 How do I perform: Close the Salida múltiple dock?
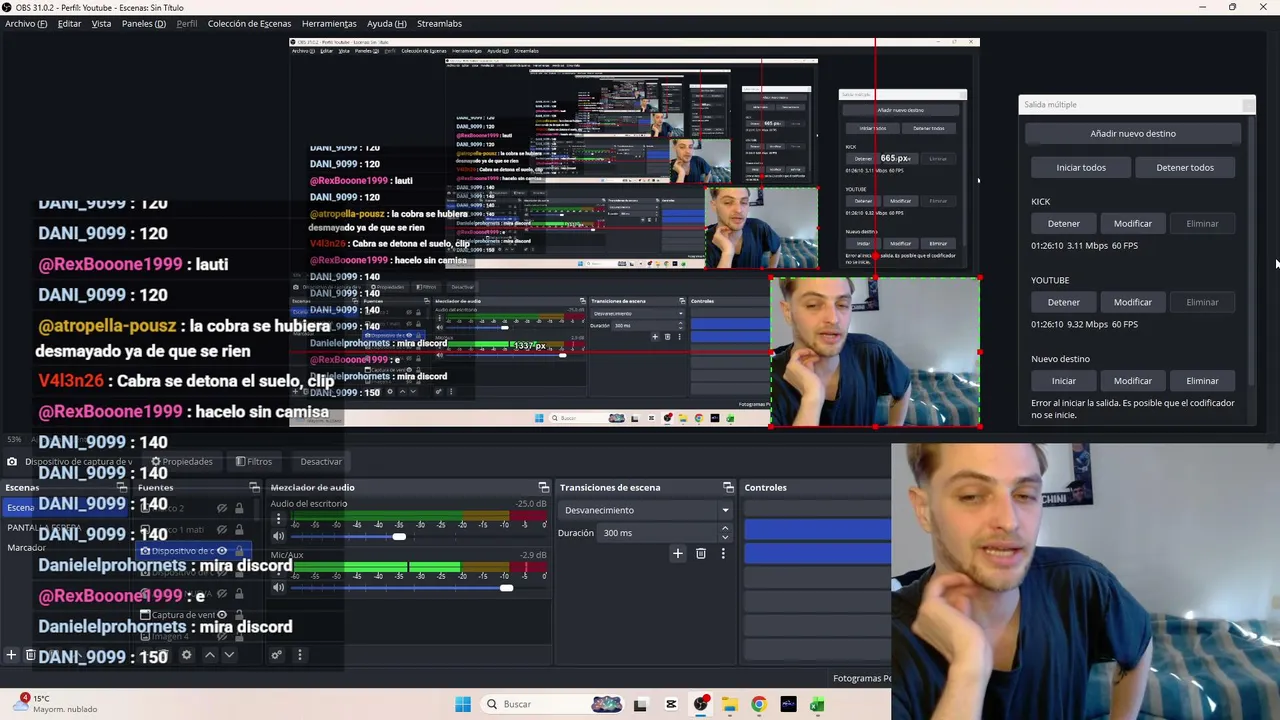coord(1248,105)
